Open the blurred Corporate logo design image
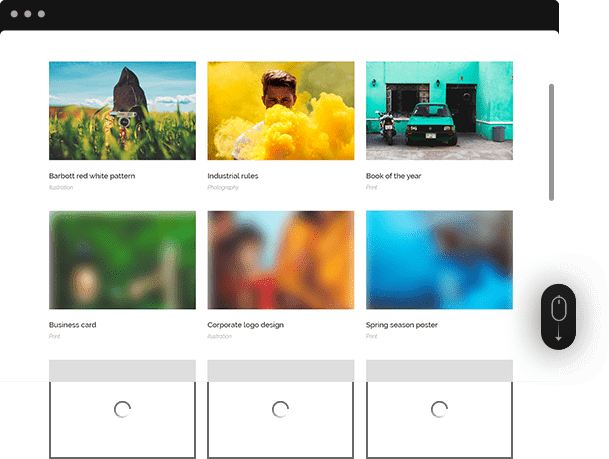Screen dimensions: 609x459 coord(281,260)
